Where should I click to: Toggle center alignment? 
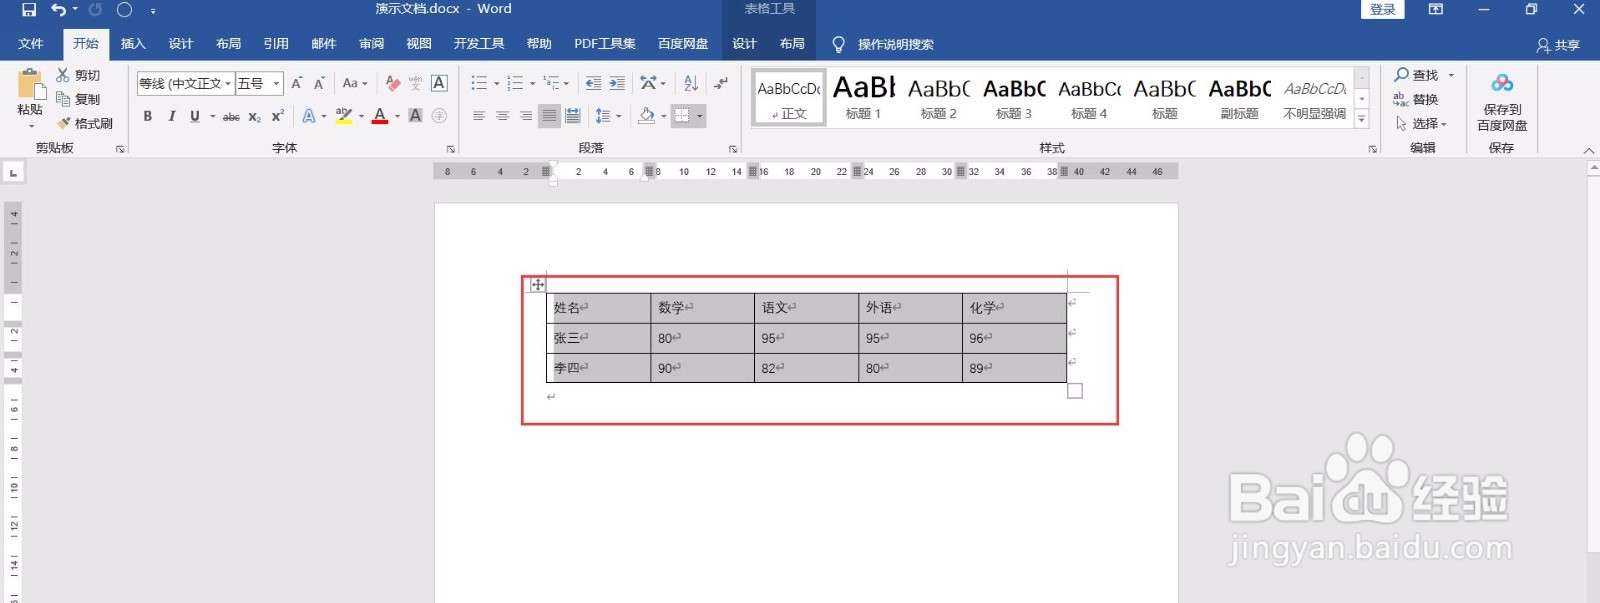pyautogui.click(x=502, y=116)
